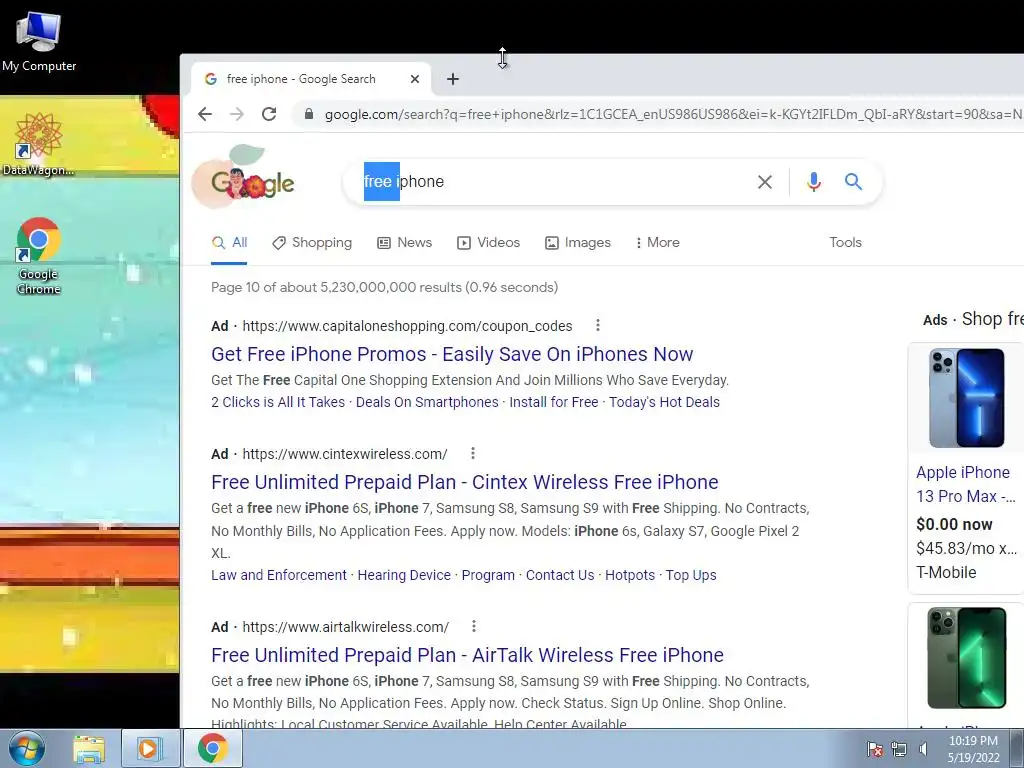Open the volume tray icon
The width and height of the screenshot is (1024, 768).
[923, 749]
